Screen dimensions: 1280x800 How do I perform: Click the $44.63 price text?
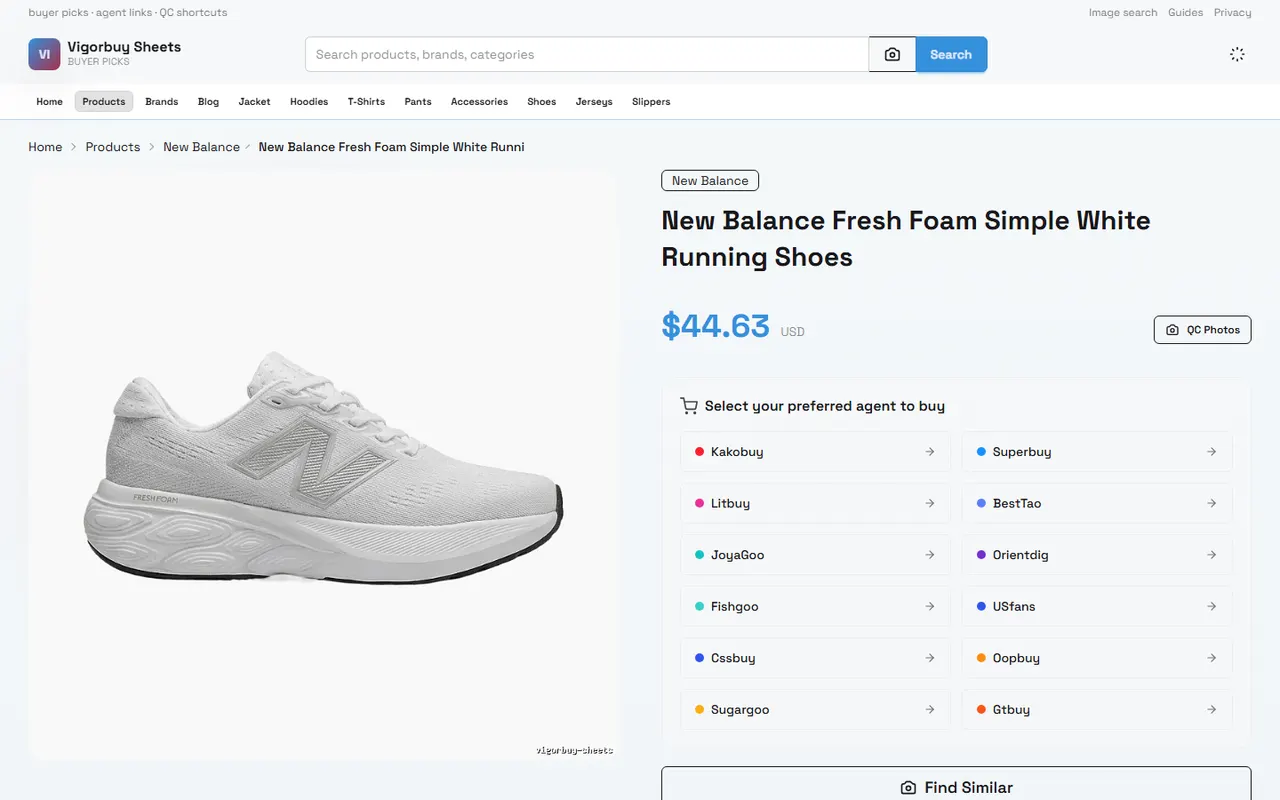click(715, 326)
